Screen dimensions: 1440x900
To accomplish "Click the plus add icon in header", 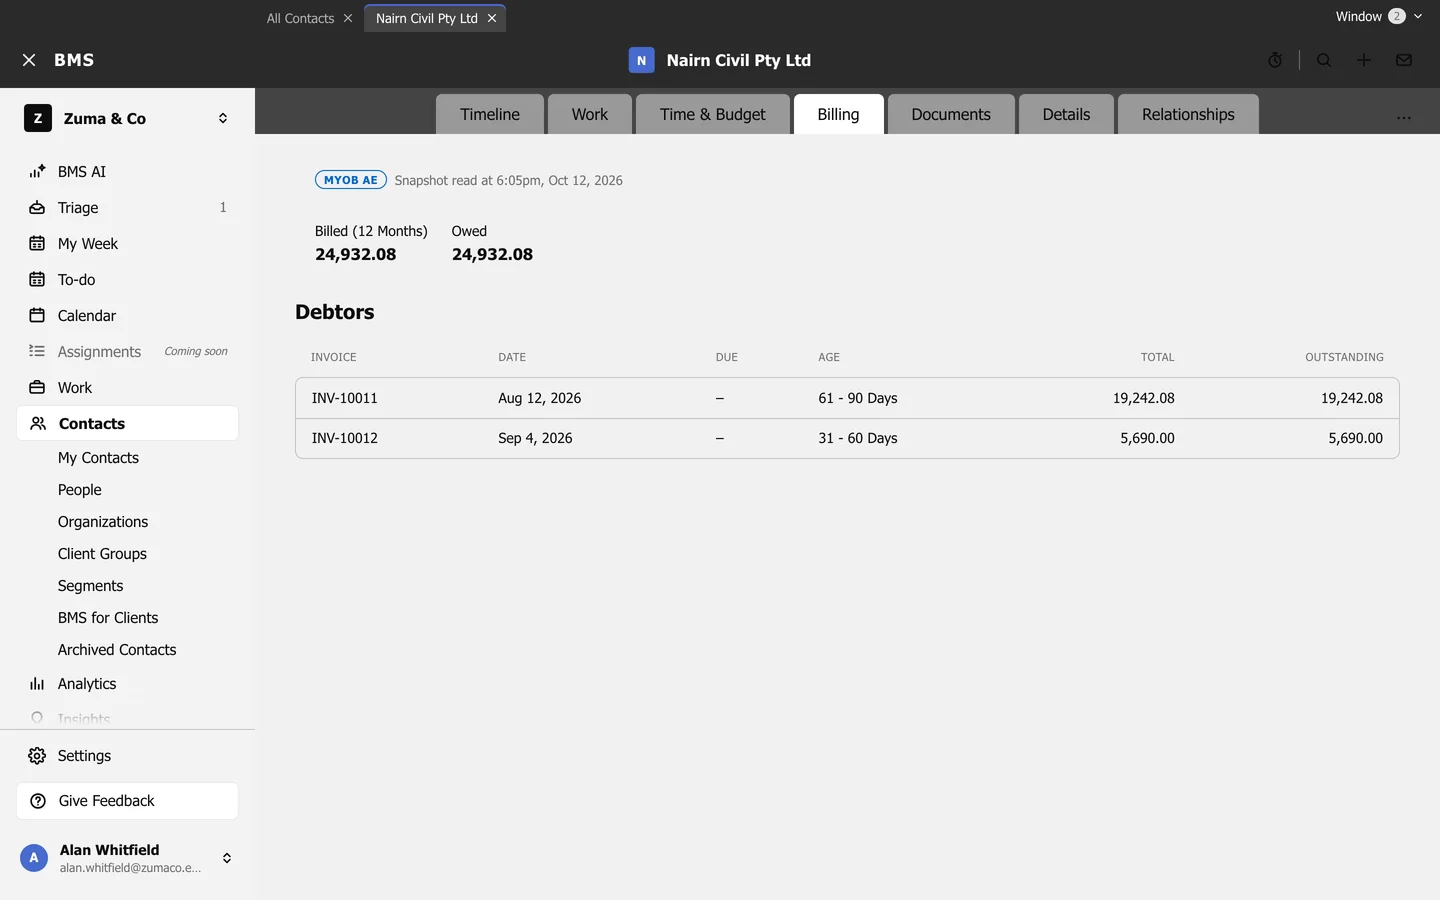I will click(x=1364, y=60).
